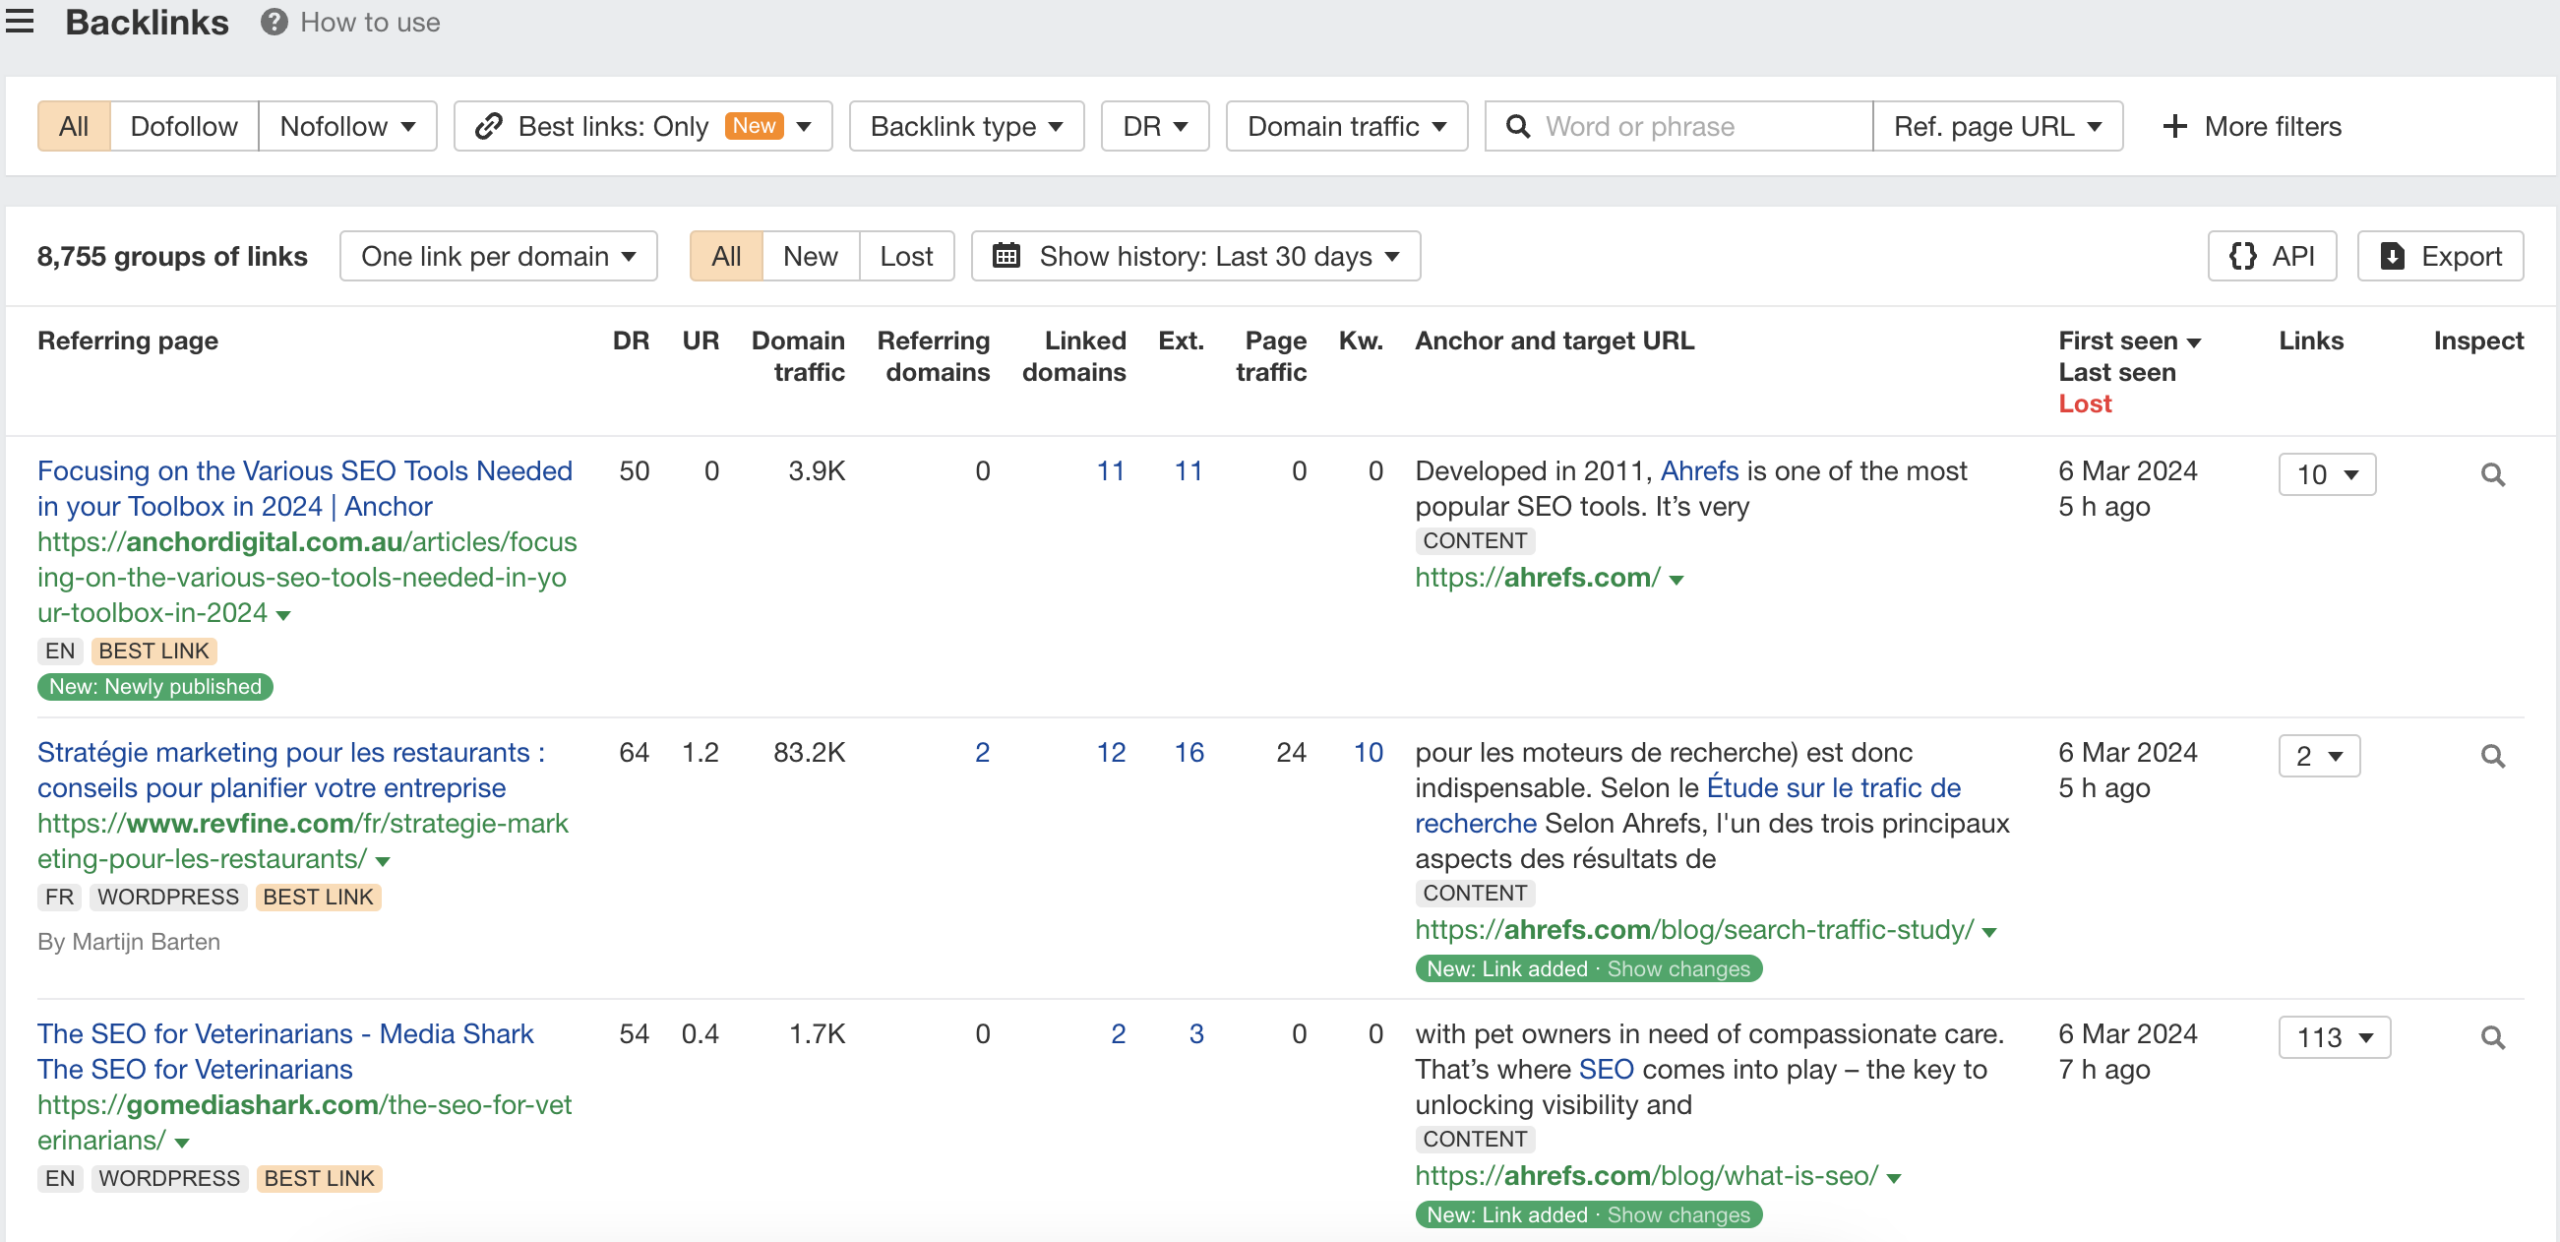Filter by Dofollow links
The height and width of the screenshot is (1242, 2560).
[x=184, y=126]
